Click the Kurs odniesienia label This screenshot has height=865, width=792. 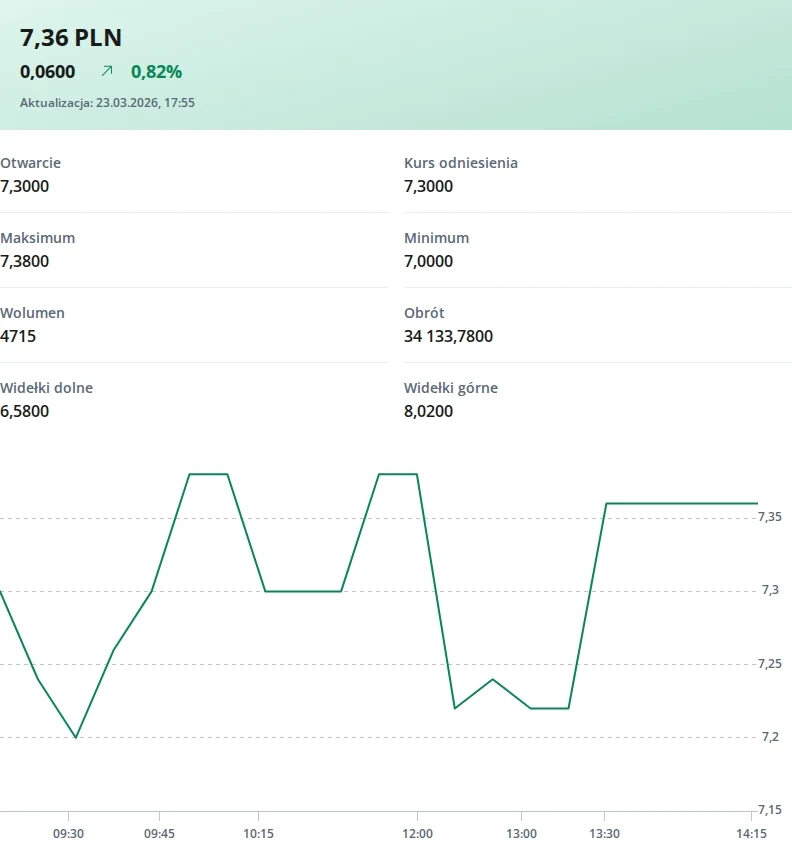tap(461, 163)
